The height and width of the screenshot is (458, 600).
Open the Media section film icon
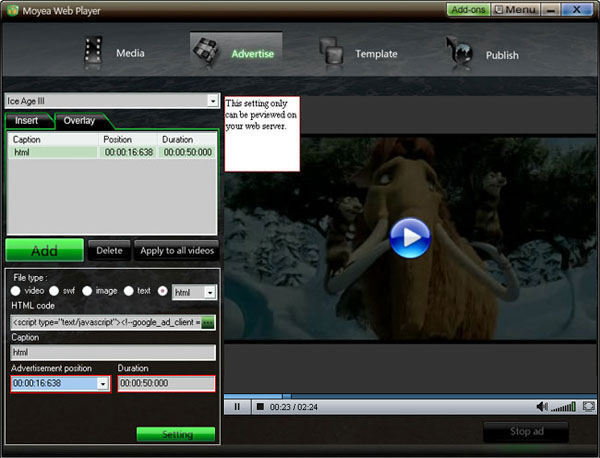click(93, 50)
